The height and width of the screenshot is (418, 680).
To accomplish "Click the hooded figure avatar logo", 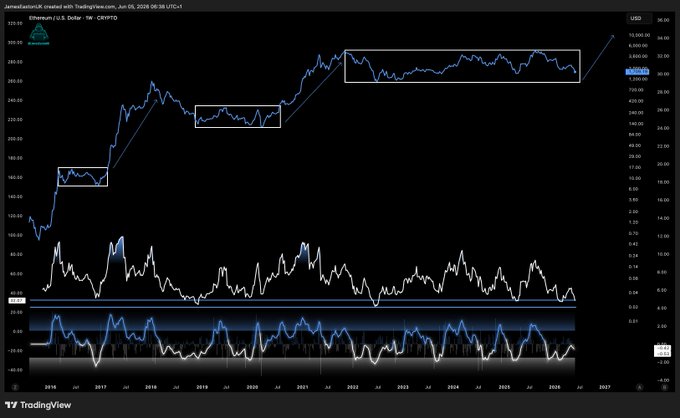I will point(39,34).
